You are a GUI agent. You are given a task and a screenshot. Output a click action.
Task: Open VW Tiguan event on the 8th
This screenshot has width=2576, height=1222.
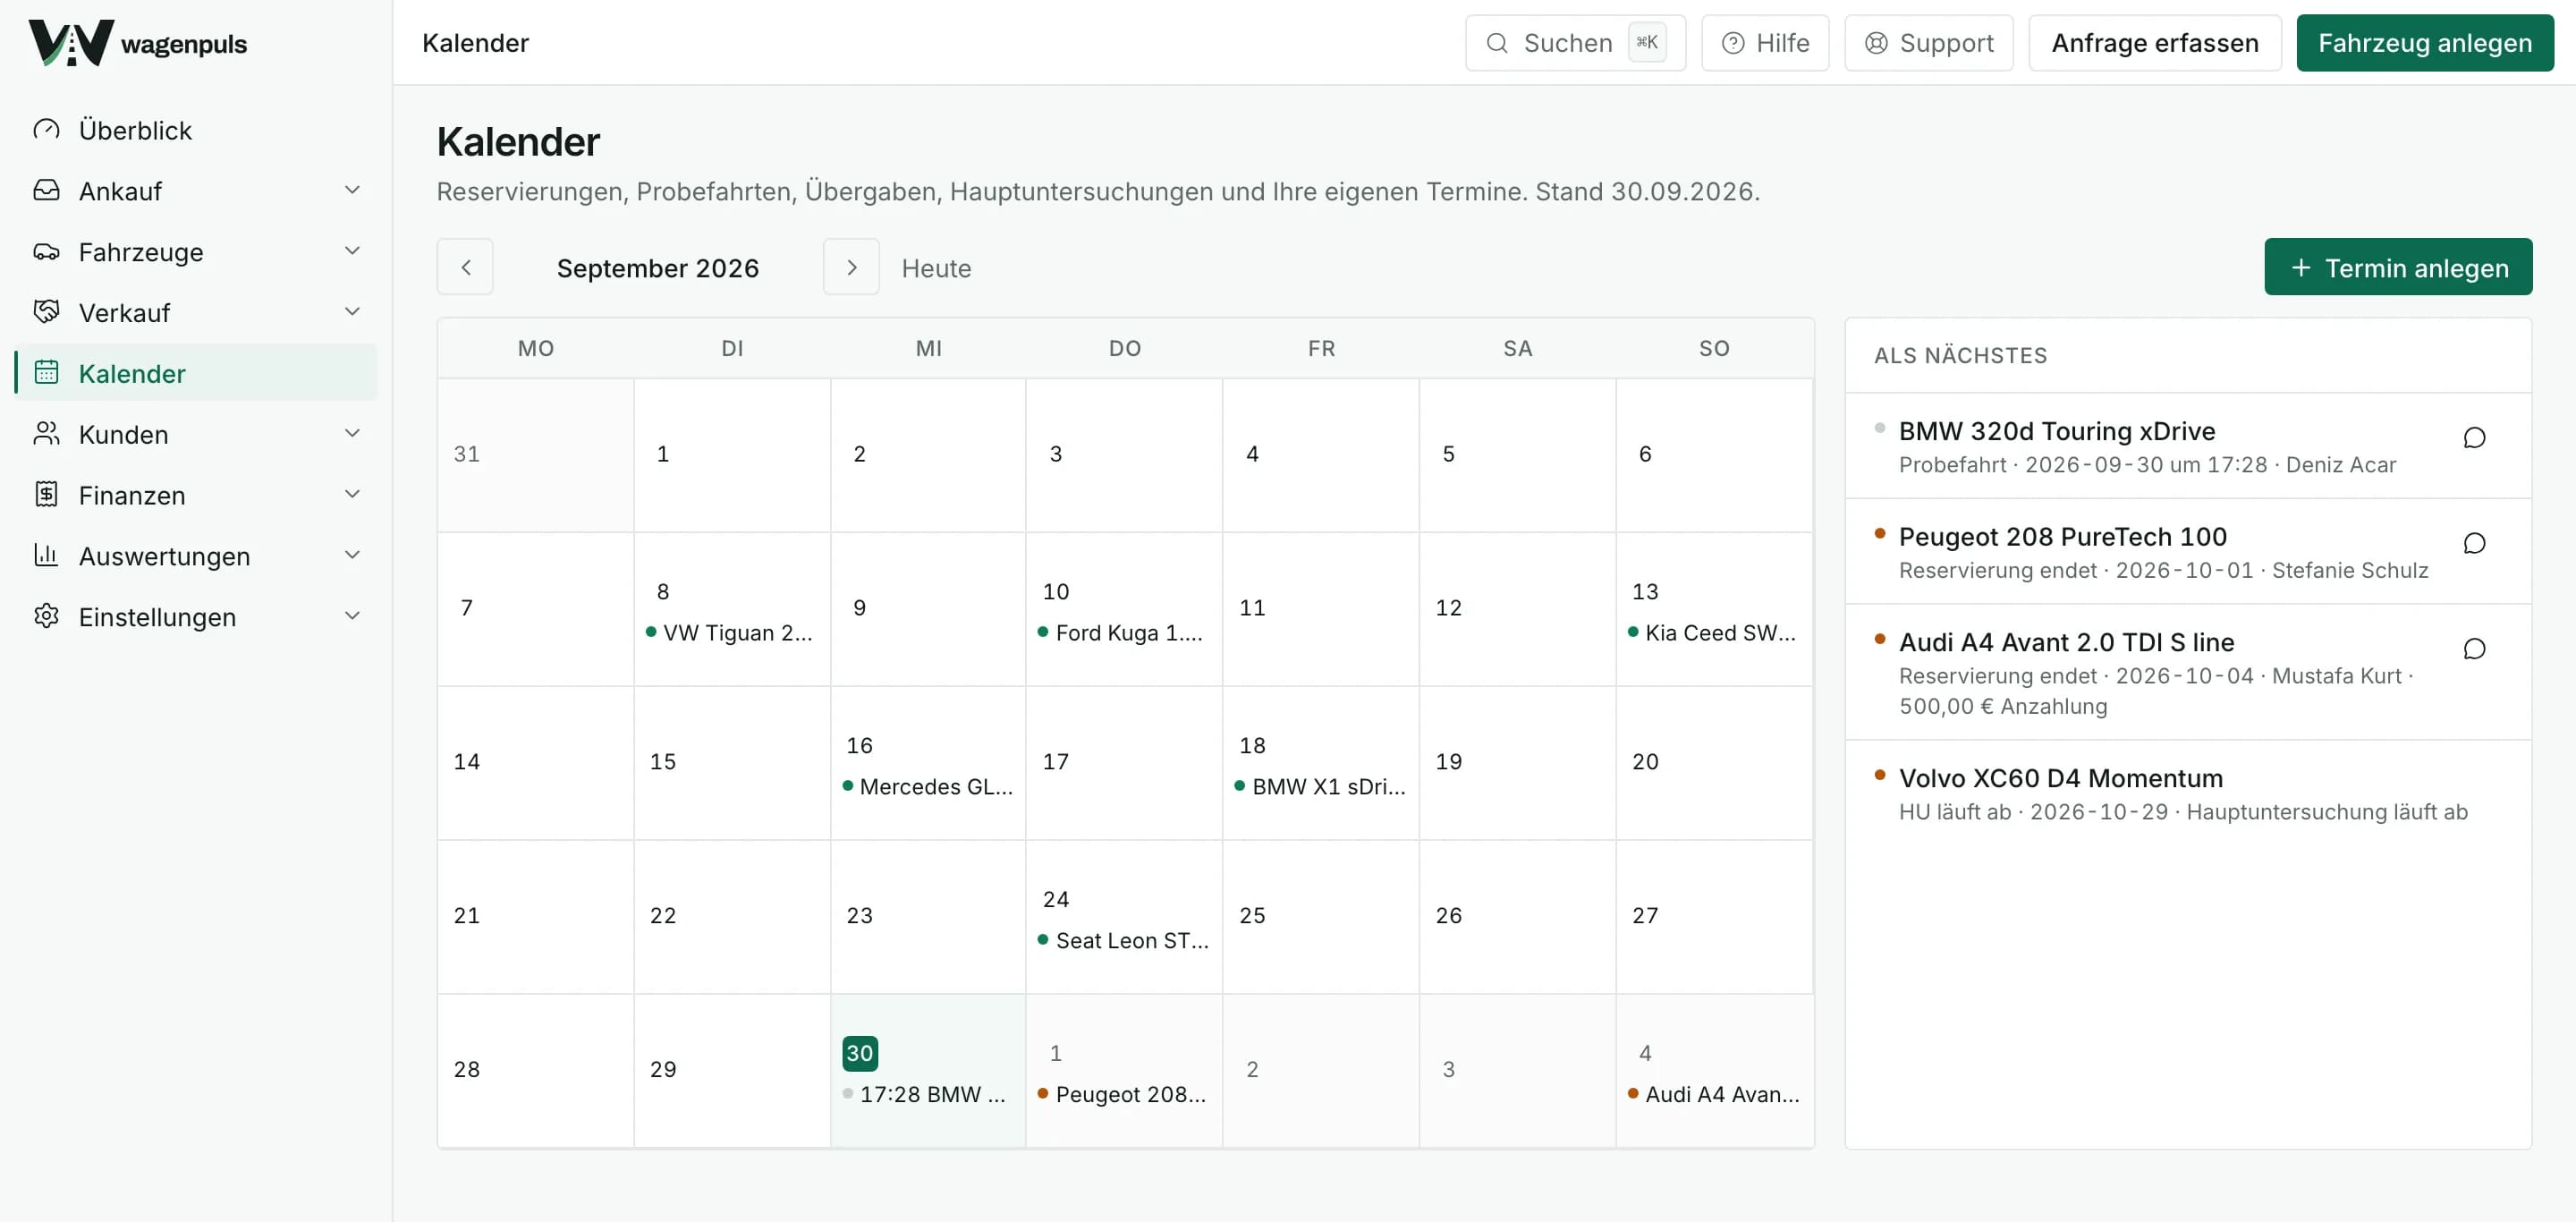730,633
